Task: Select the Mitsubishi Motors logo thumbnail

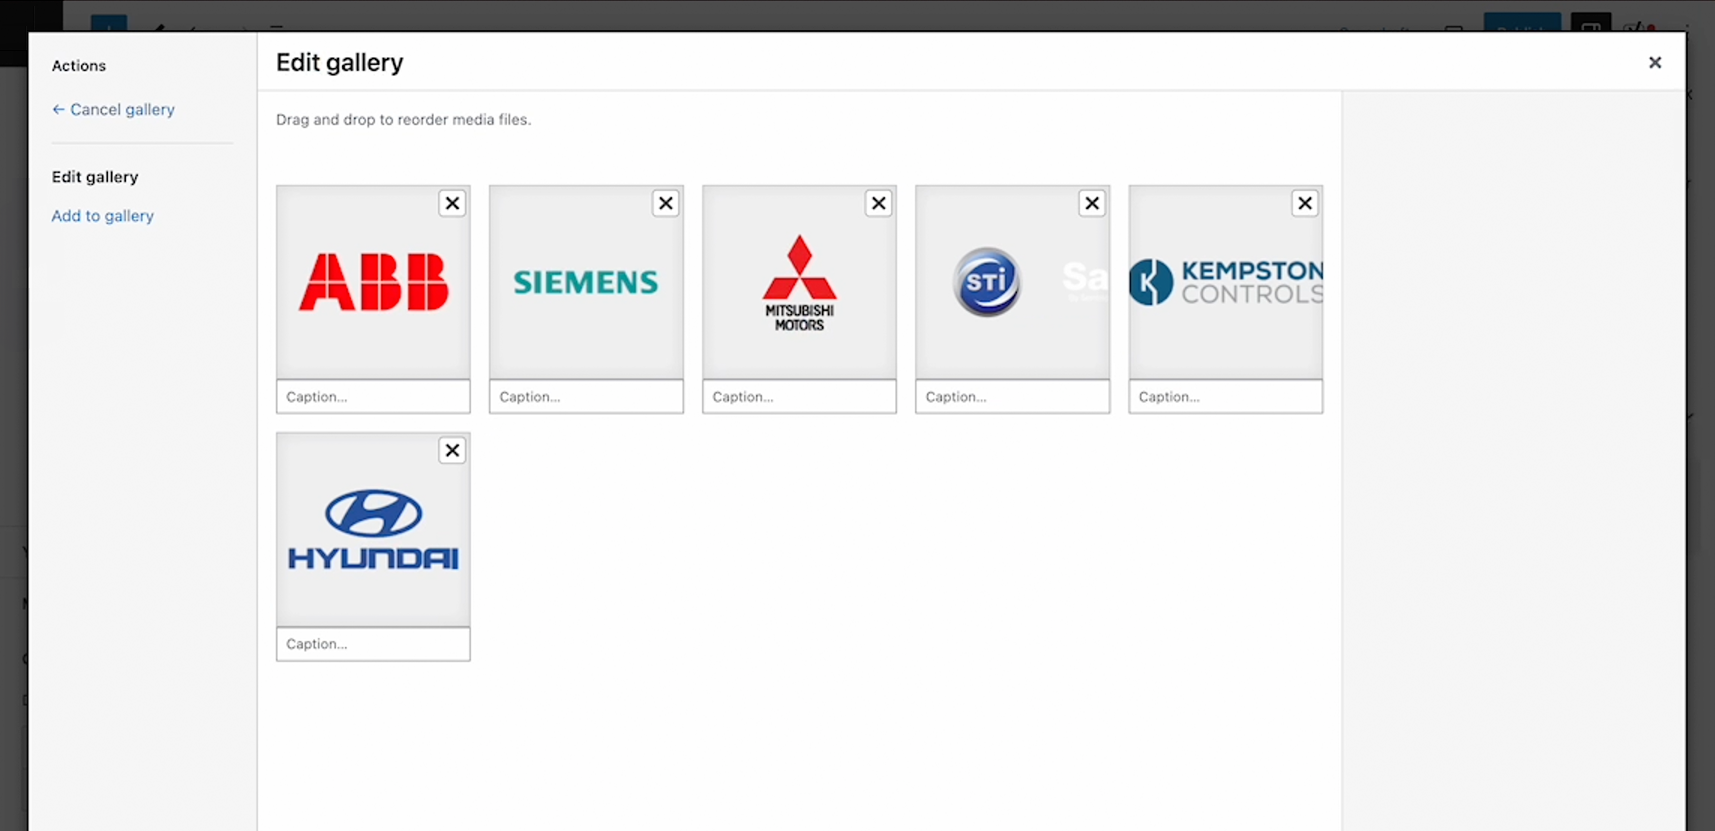Action: pos(799,282)
